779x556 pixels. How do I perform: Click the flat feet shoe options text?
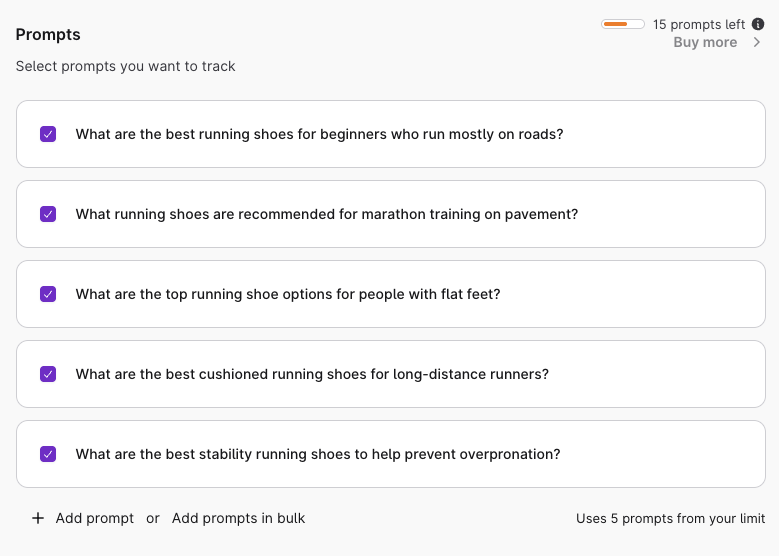(x=288, y=294)
